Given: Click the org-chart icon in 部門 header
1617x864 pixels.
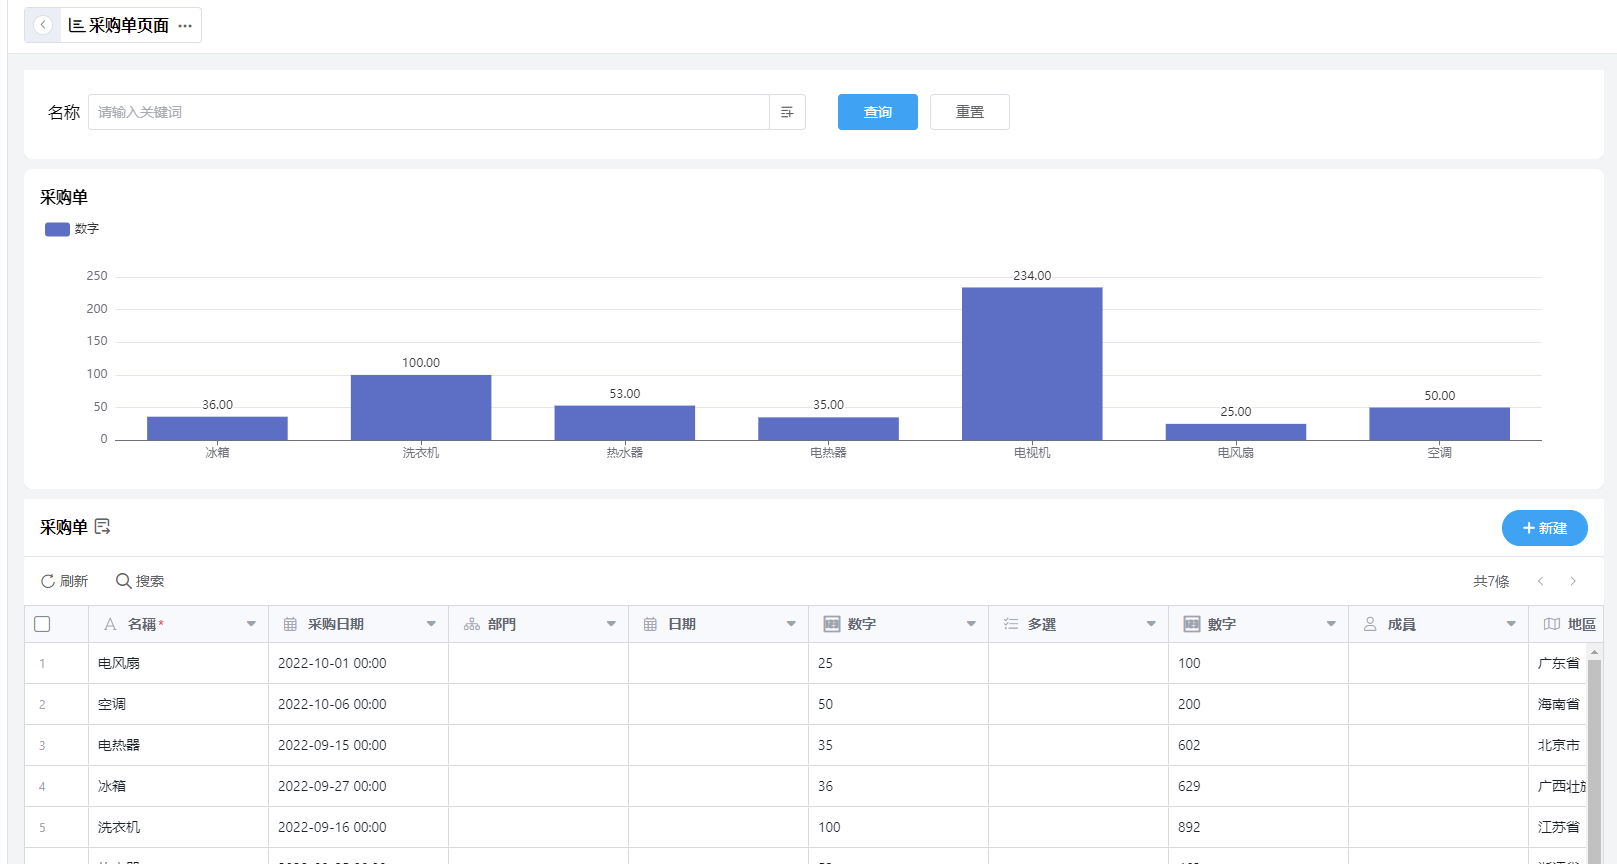Looking at the screenshot, I should [471, 624].
